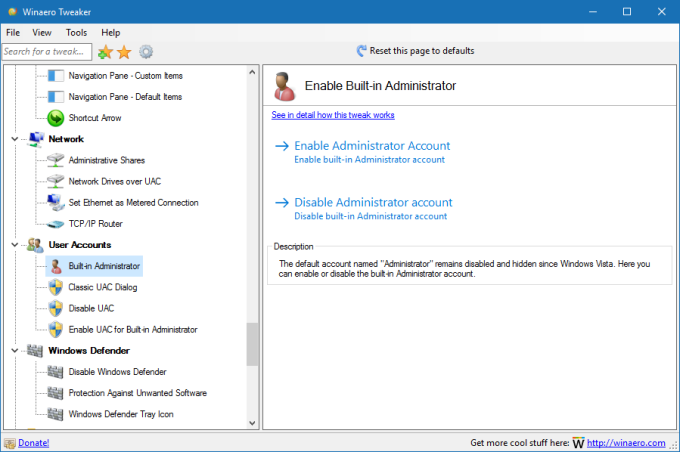680x452 pixels.
Task: Focus the Search for a tweak field
Action: 47,52
